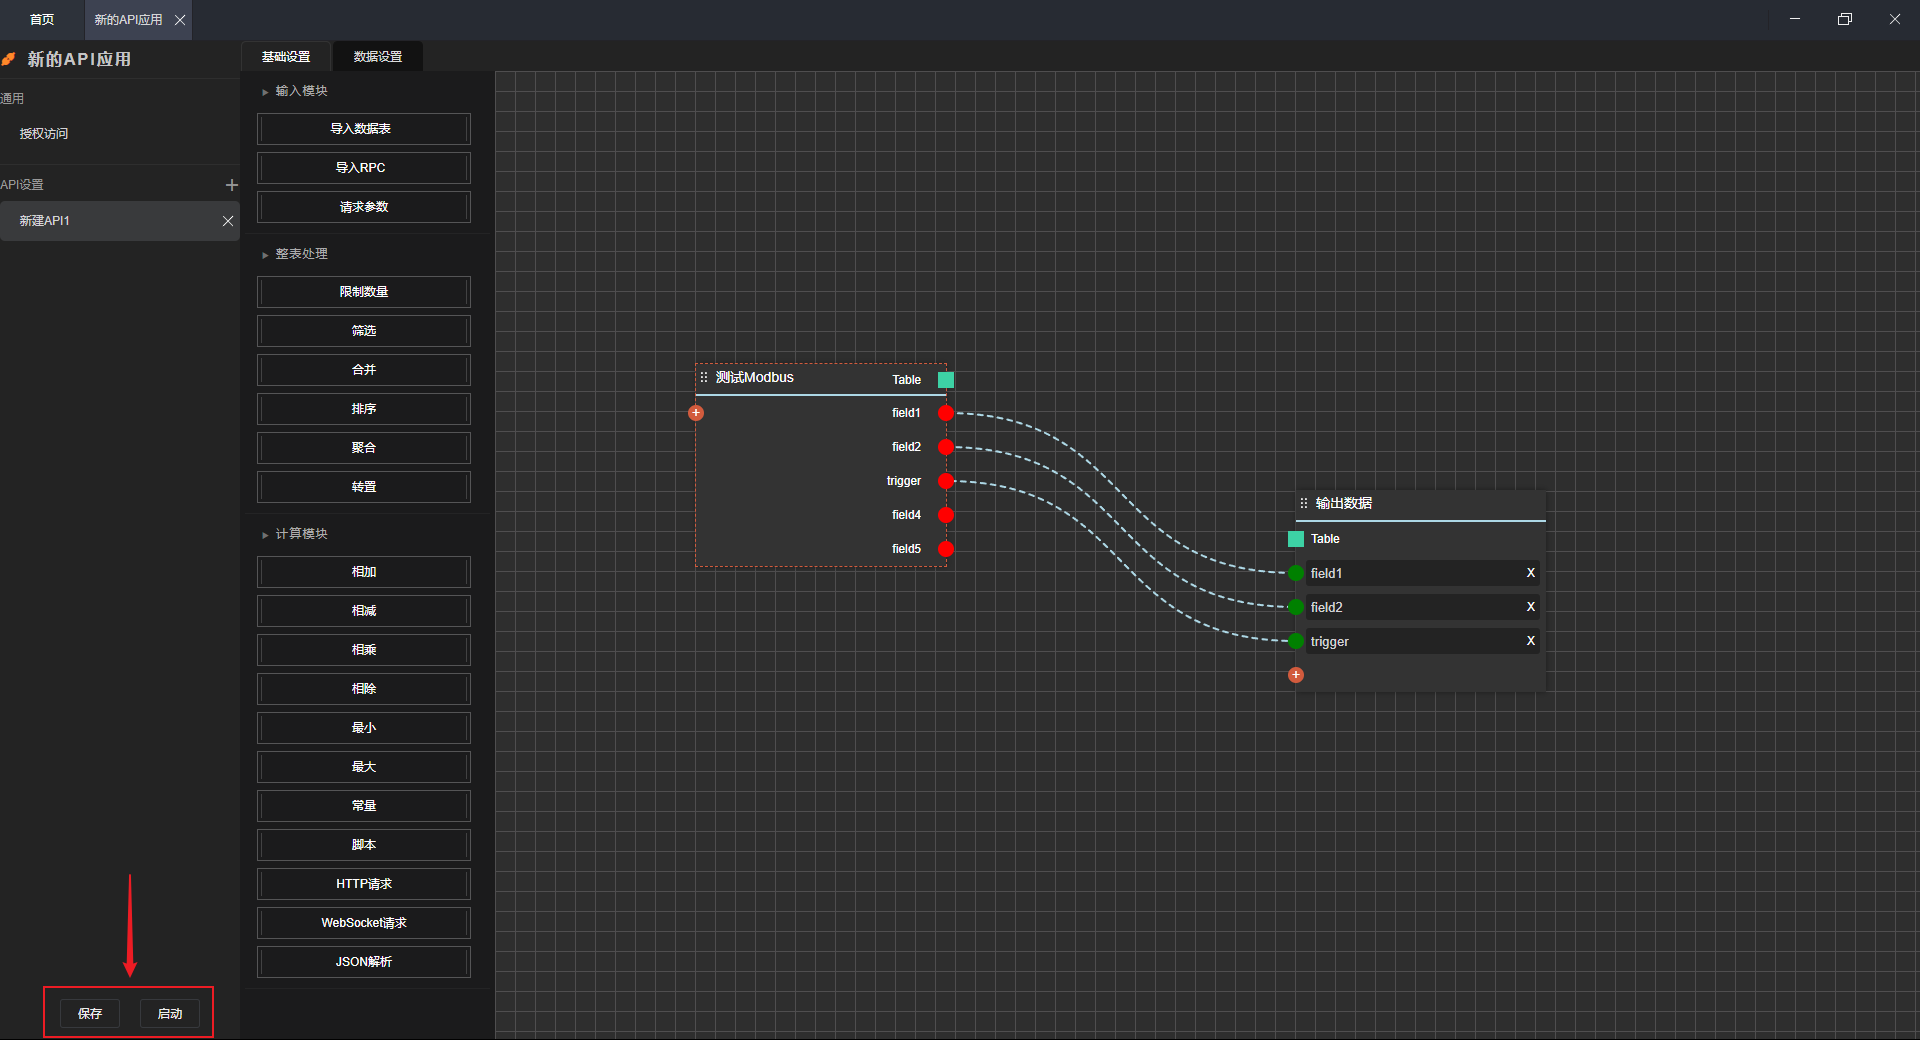Screen dimensions: 1920x1040
Task: Remove trigger row from the 输出数据 node
Action: 1530,641
